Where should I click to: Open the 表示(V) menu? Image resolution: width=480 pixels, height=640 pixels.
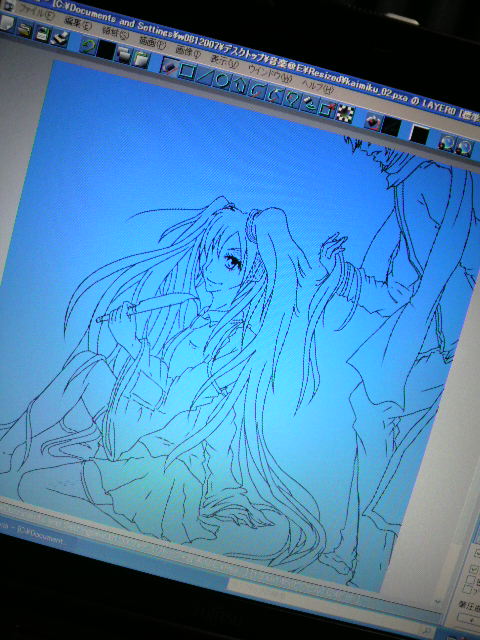click(224, 62)
